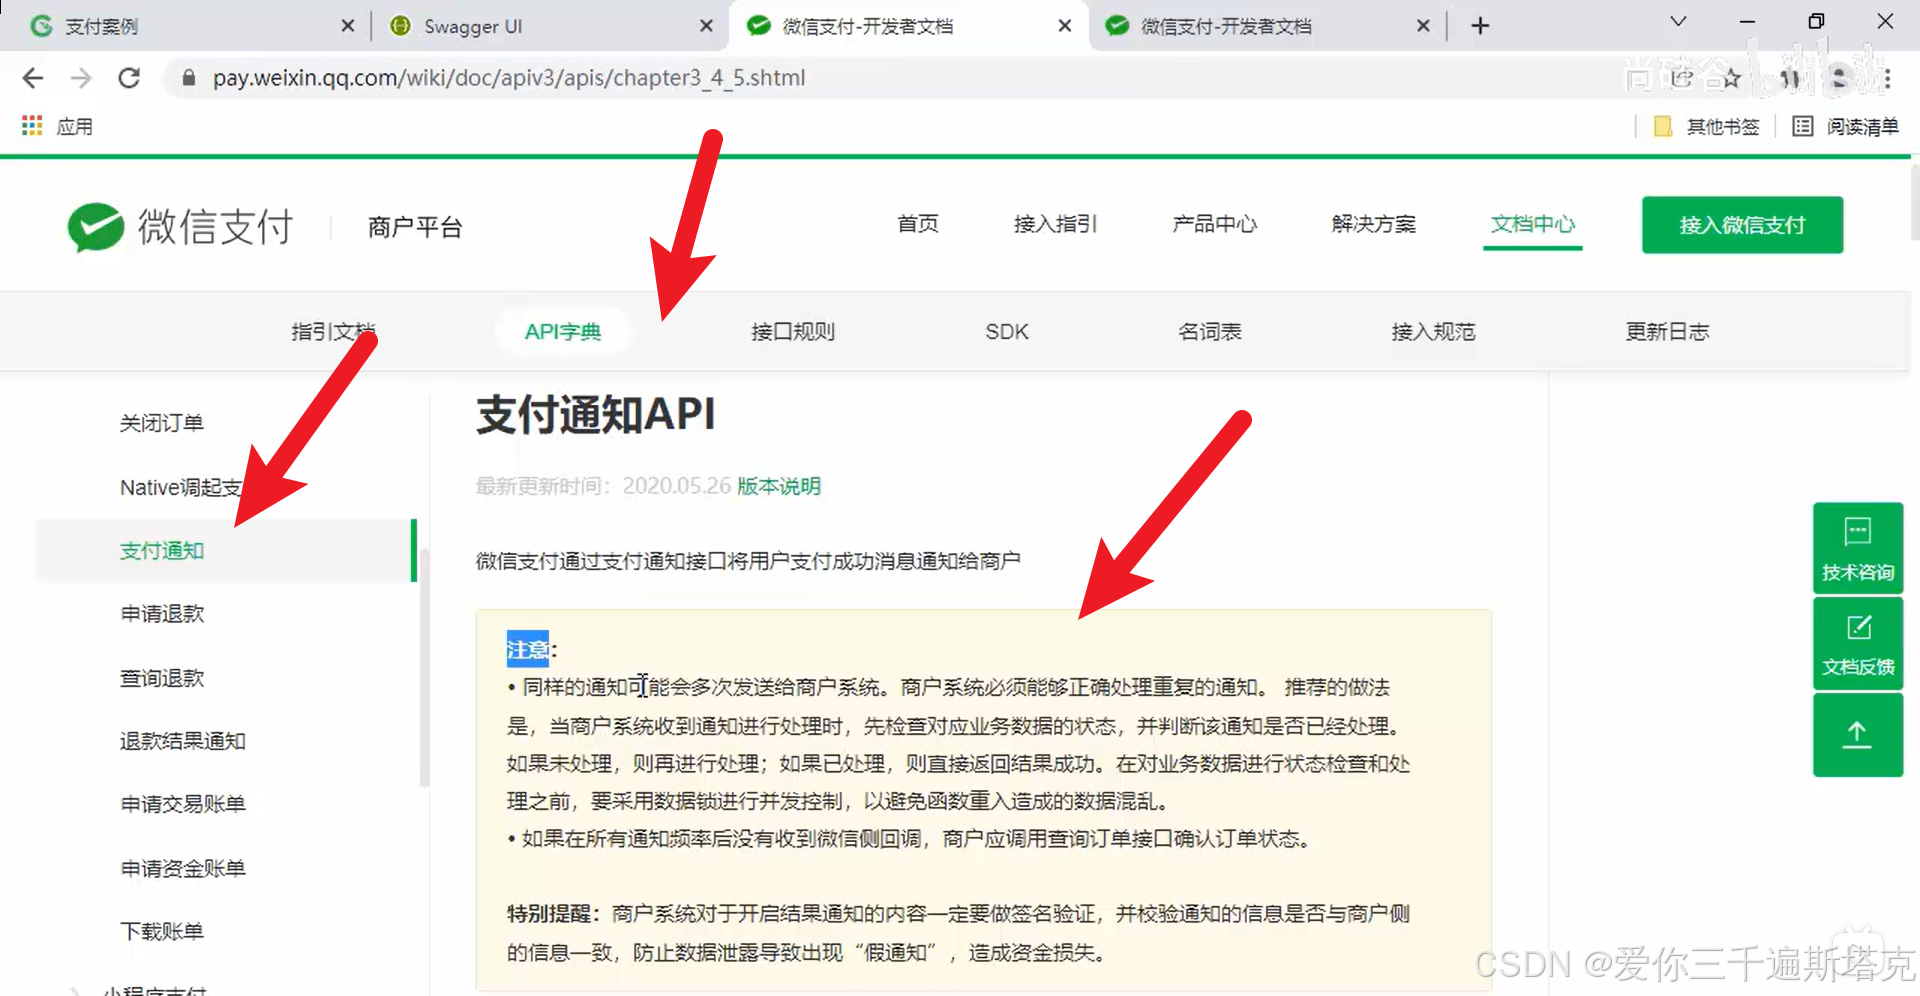The image size is (1920, 996).
Task: Select the SDK sub-navigation tab
Action: (1006, 332)
